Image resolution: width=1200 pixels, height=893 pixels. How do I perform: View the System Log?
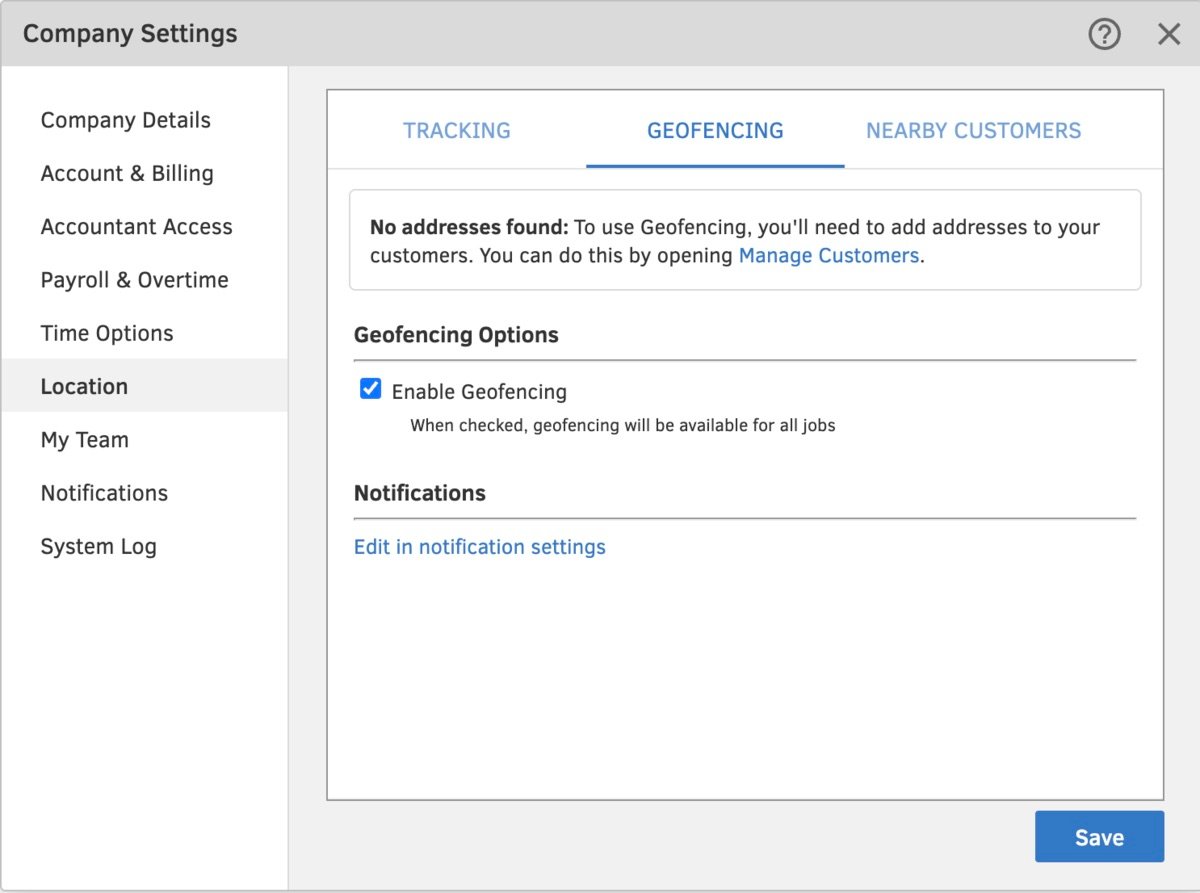(x=98, y=546)
